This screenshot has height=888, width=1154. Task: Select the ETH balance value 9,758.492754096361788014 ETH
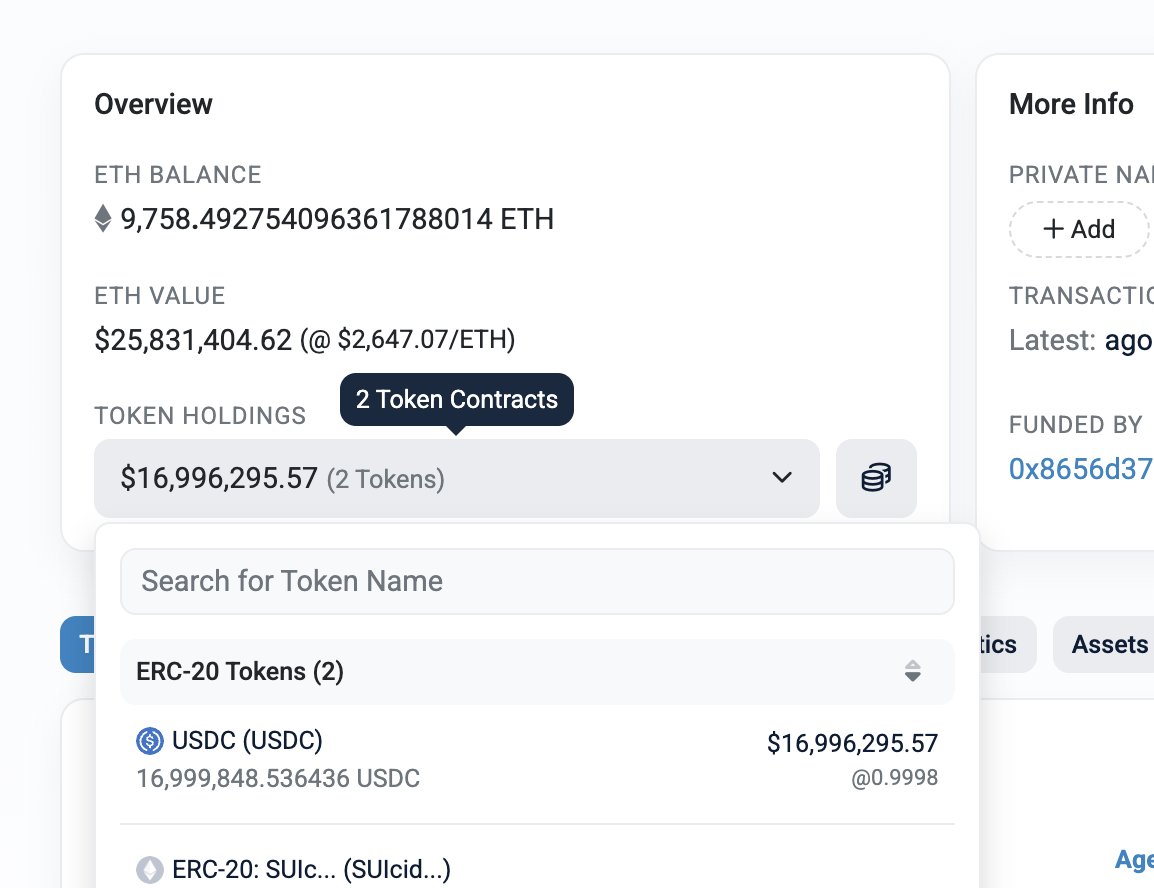coord(337,219)
